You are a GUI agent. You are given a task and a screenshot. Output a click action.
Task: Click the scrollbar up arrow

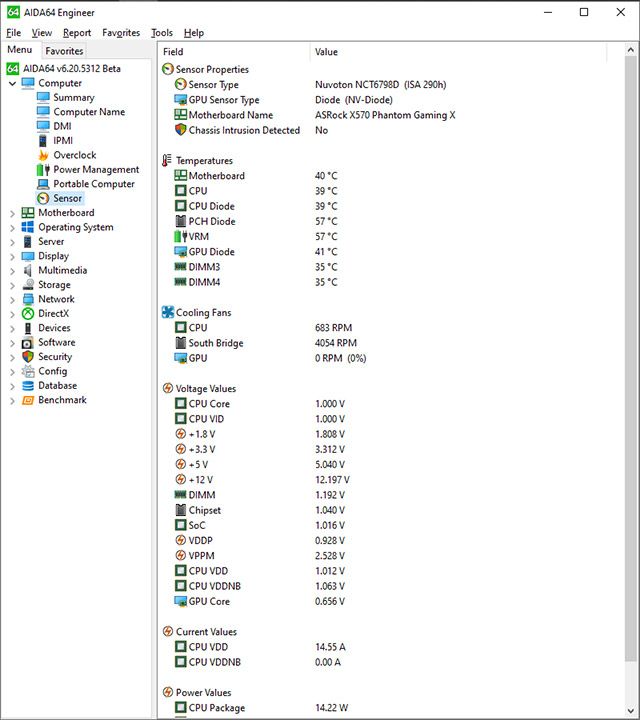tap(631, 50)
